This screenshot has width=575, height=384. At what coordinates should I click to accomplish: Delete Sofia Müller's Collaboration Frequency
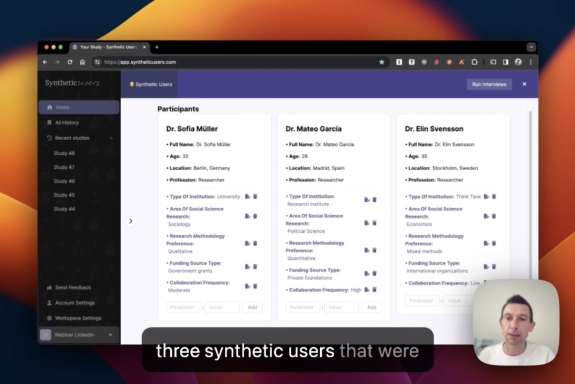point(255,286)
